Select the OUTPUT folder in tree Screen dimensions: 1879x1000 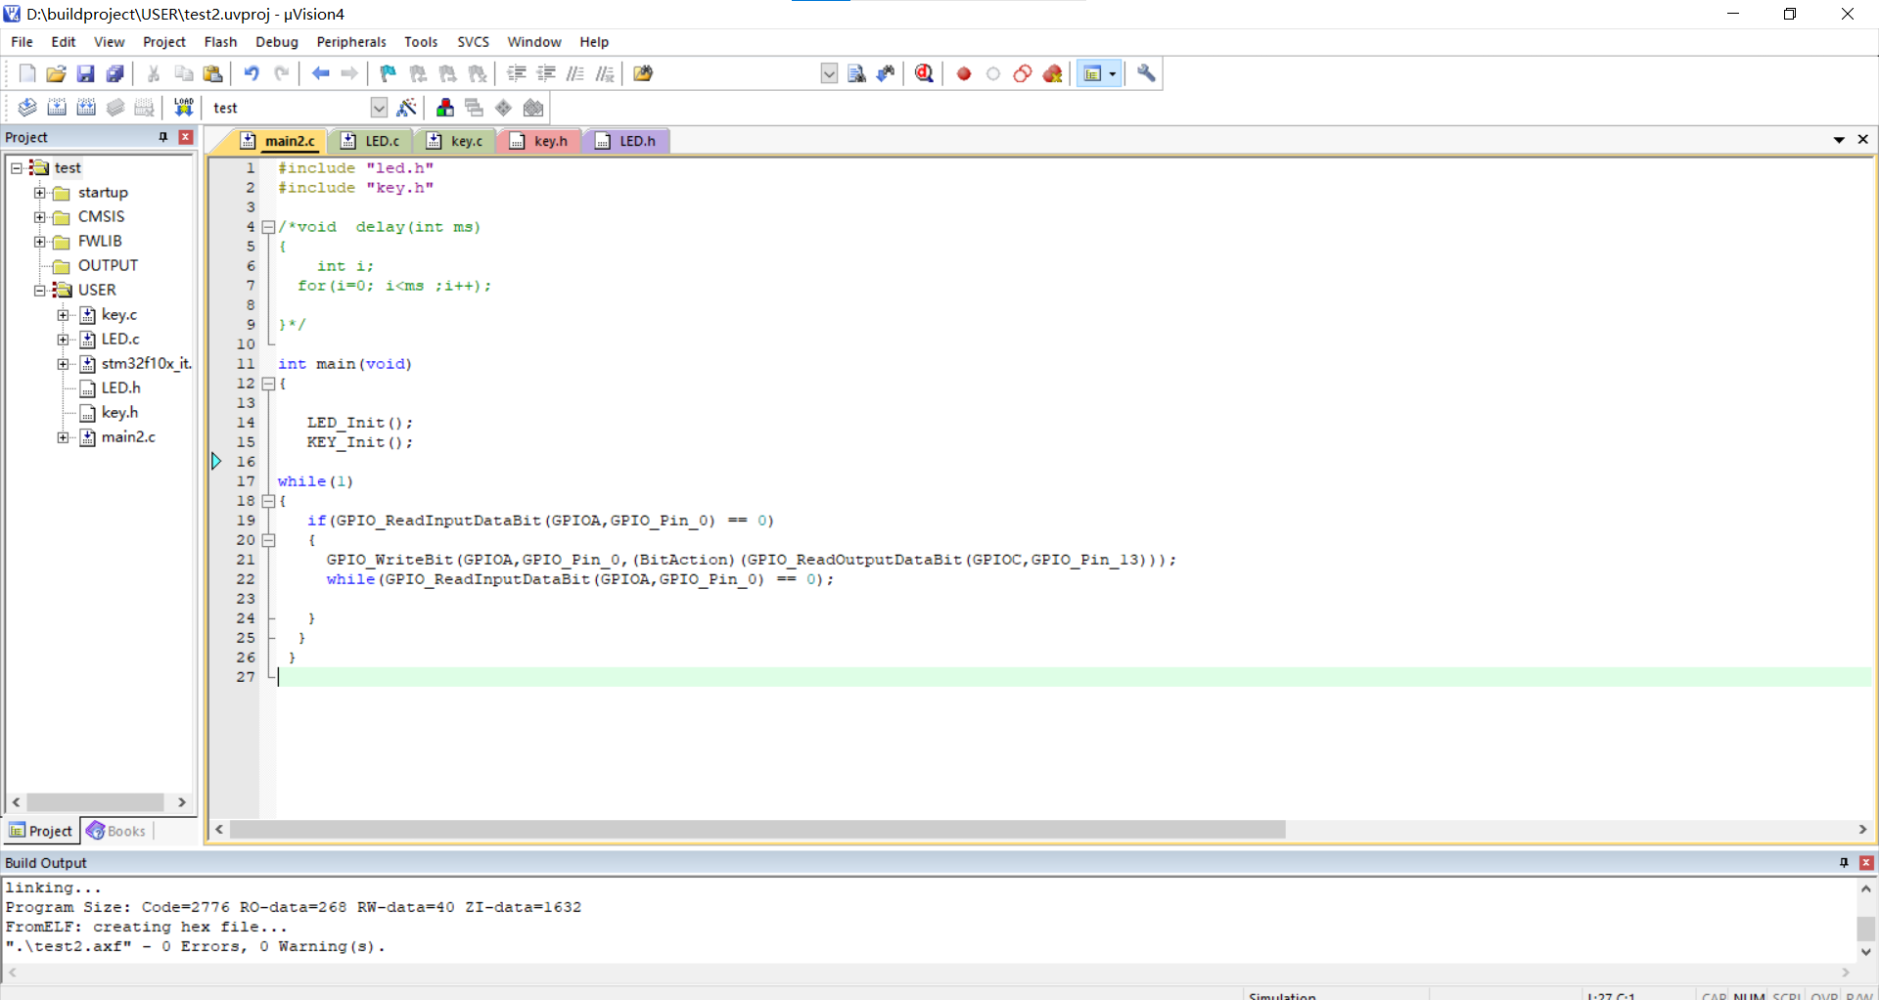click(x=107, y=265)
